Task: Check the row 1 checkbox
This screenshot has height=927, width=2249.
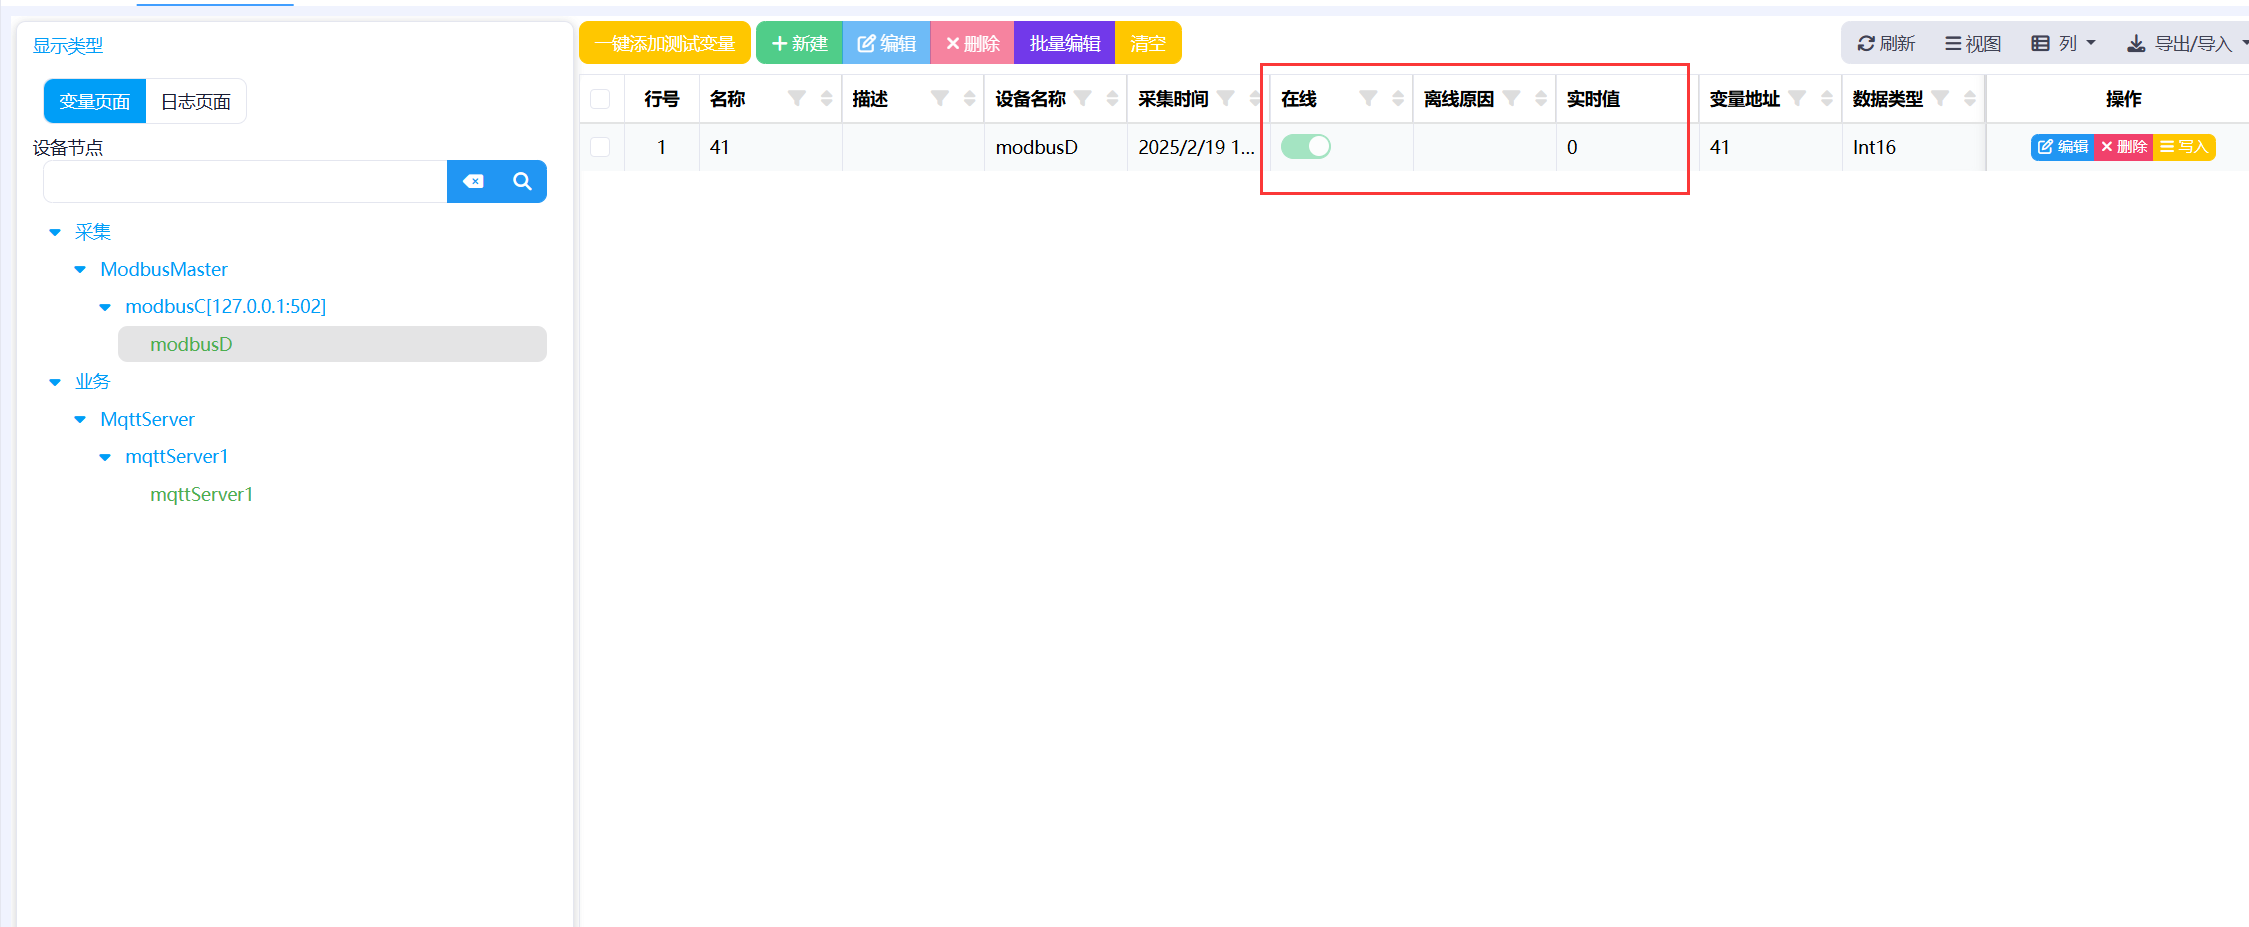Action: tap(601, 146)
